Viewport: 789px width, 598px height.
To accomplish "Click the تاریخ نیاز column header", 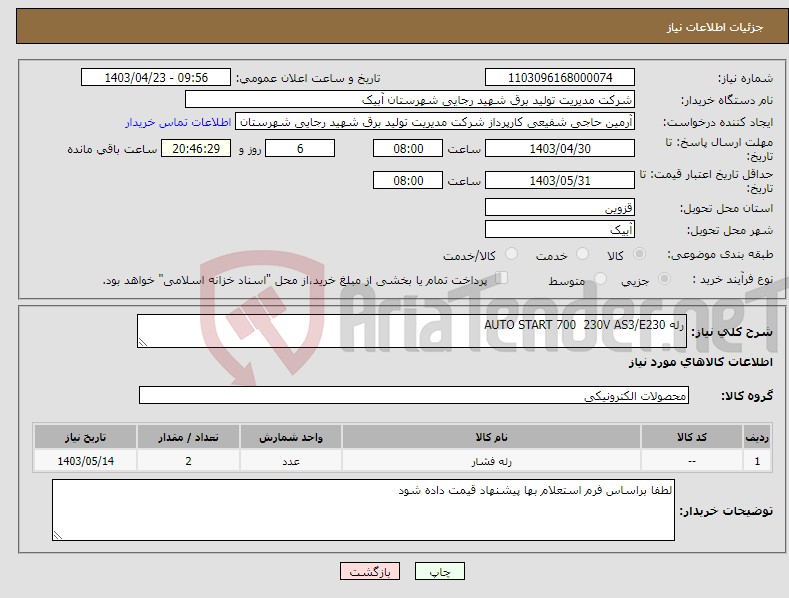I will [x=86, y=437].
